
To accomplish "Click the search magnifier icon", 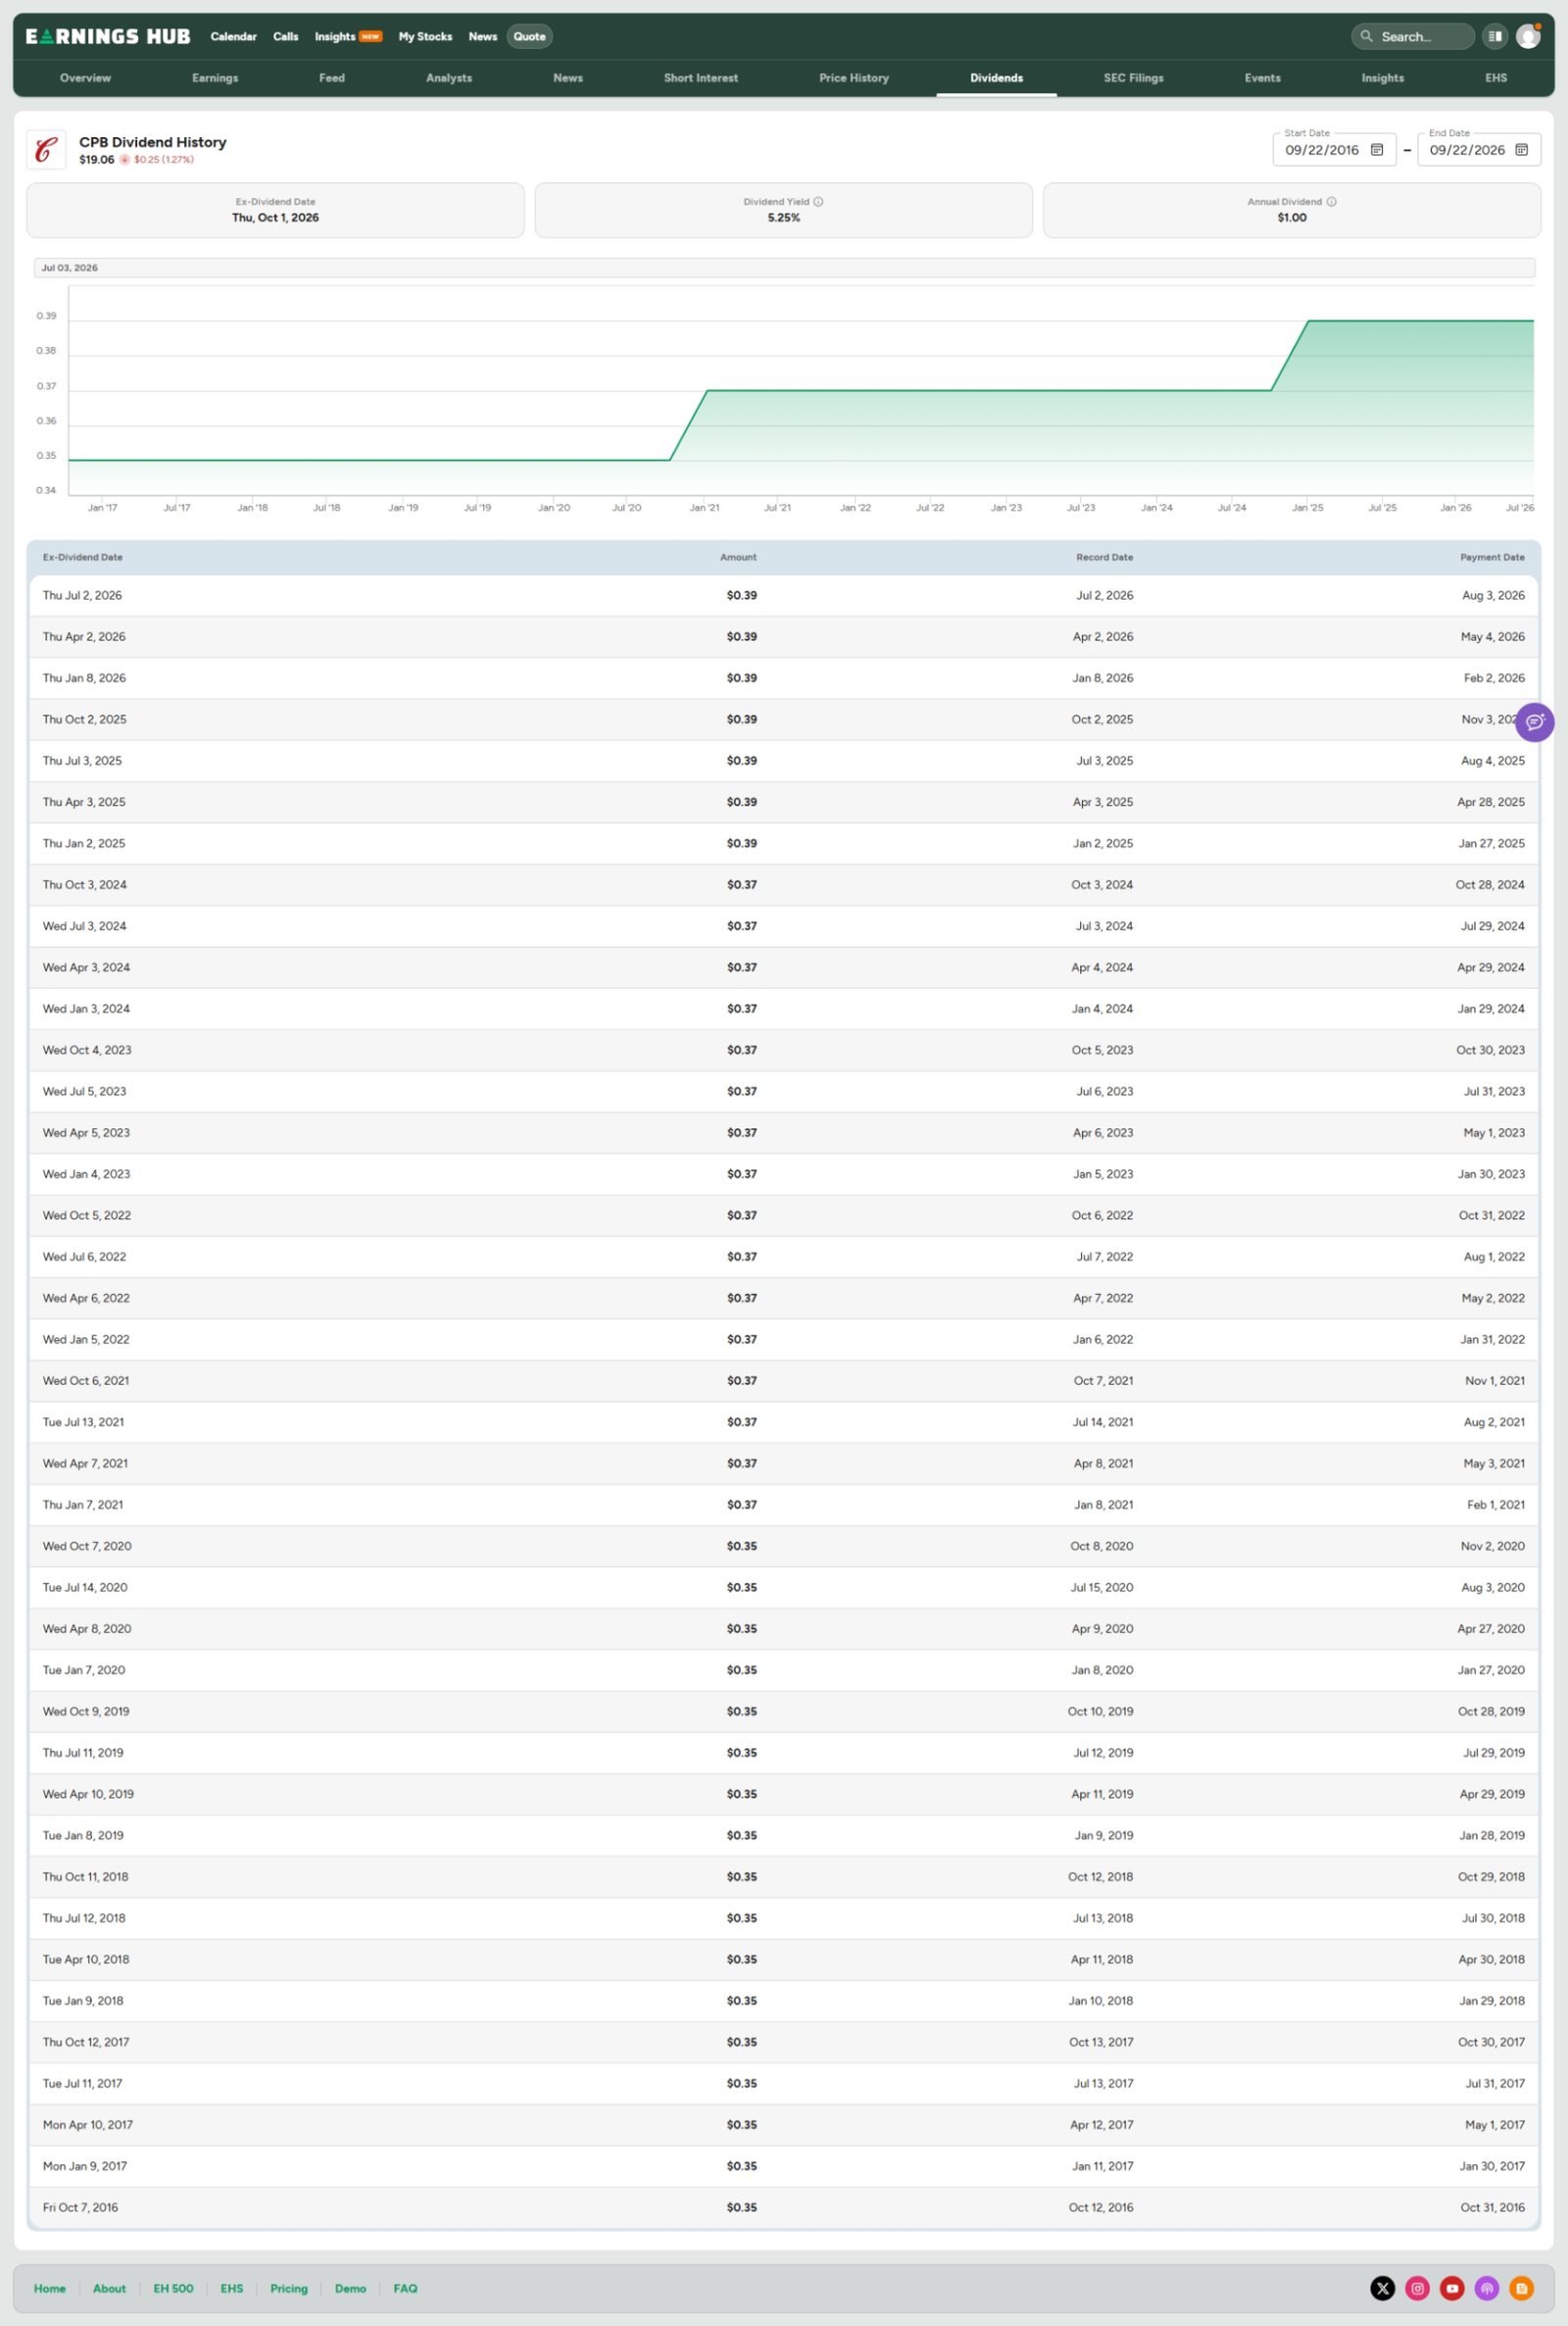I will pyautogui.click(x=1366, y=36).
